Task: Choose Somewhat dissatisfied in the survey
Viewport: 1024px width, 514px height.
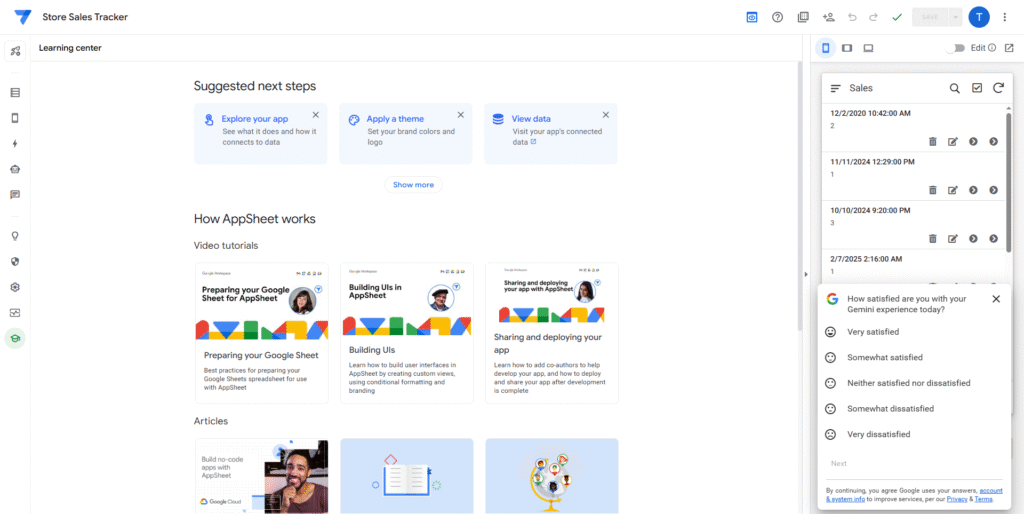Action: pos(890,409)
